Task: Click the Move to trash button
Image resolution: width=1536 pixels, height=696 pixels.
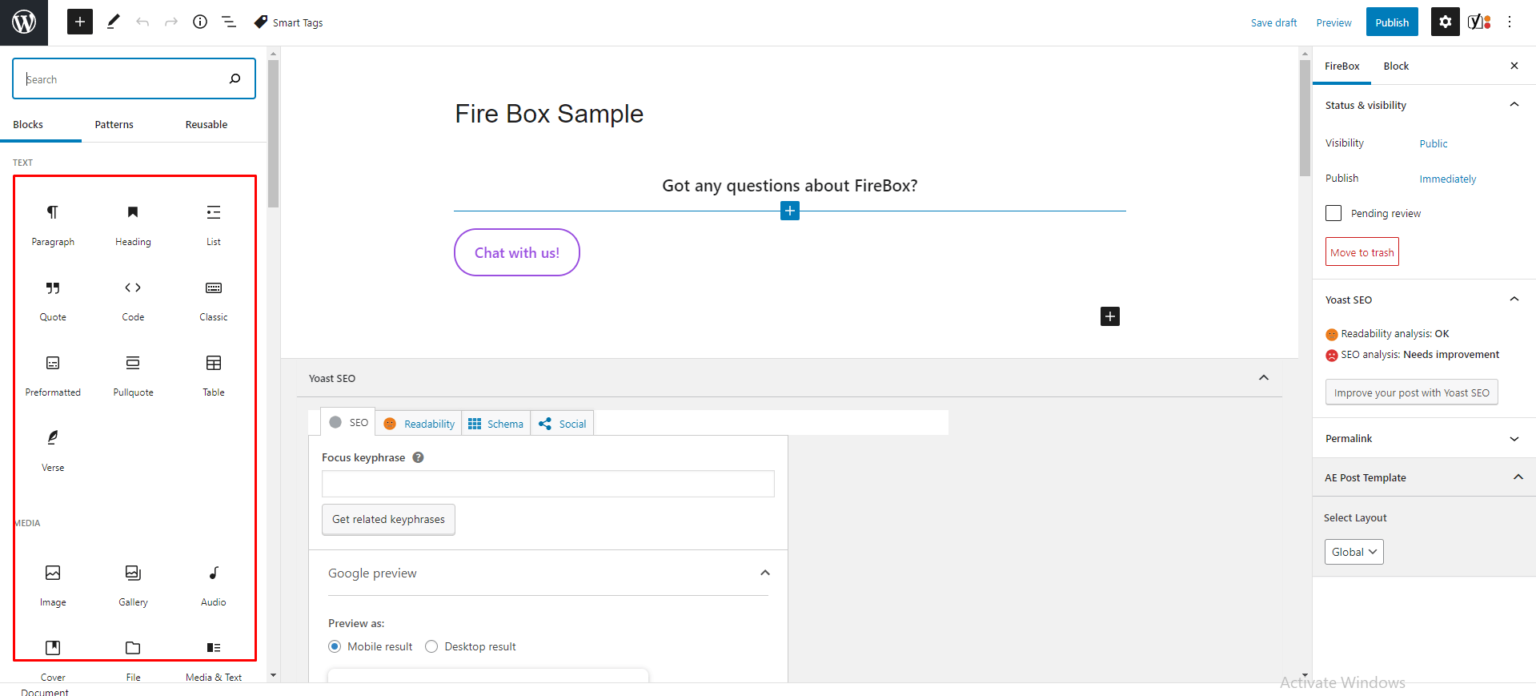Action: (1361, 251)
